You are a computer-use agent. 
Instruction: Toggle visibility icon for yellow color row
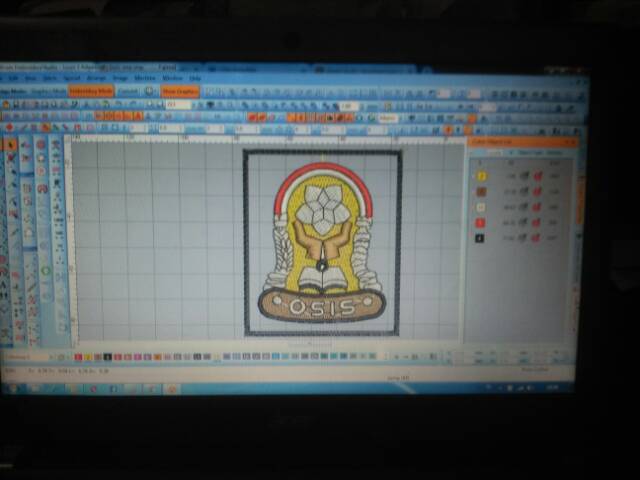525,176
